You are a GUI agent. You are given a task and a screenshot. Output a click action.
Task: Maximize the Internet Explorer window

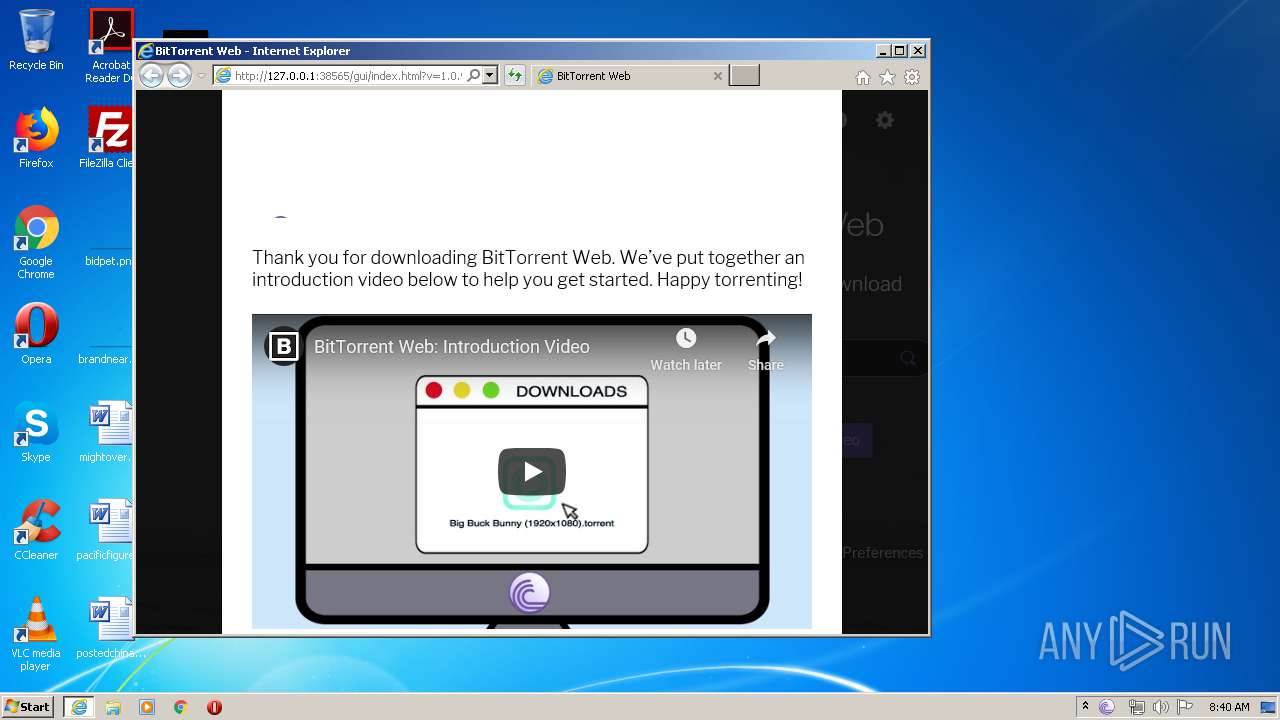899,51
